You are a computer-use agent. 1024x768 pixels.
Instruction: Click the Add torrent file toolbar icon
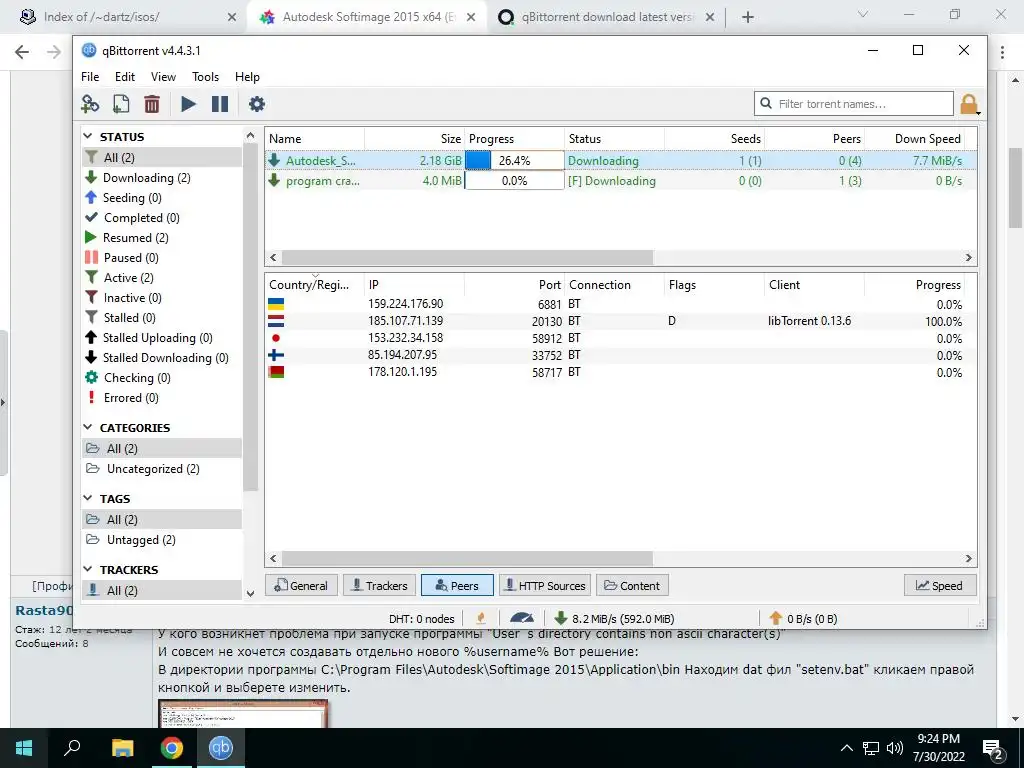point(121,104)
